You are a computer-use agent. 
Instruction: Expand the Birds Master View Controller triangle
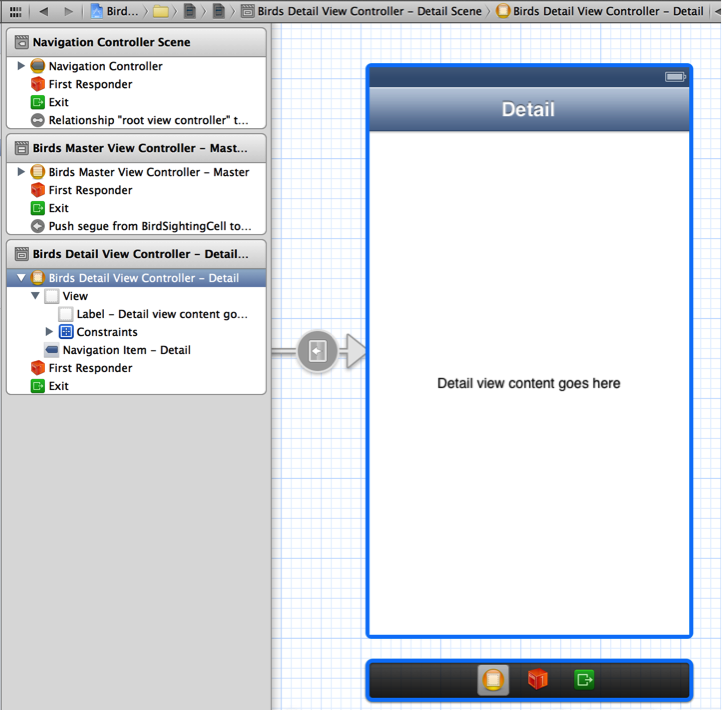21,172
